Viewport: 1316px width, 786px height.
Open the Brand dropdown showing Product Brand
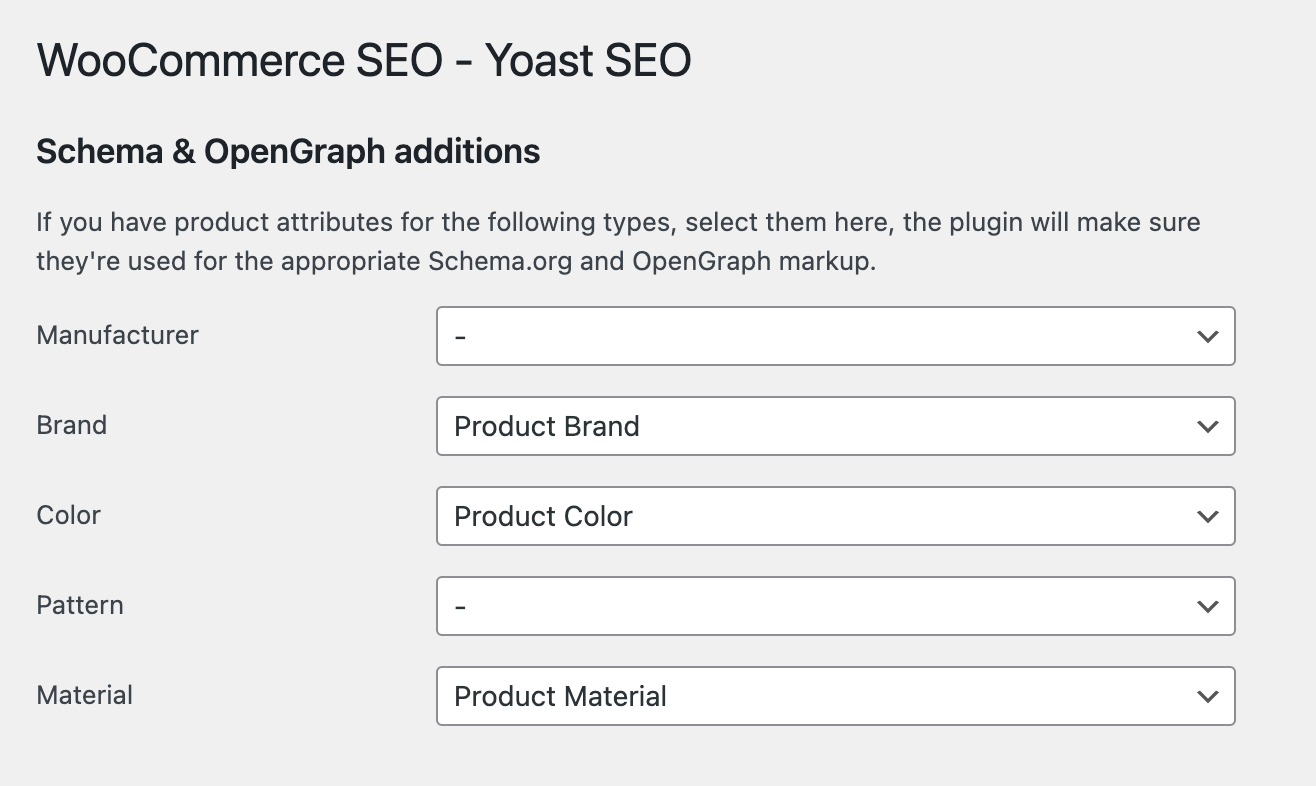coord(835,426)
